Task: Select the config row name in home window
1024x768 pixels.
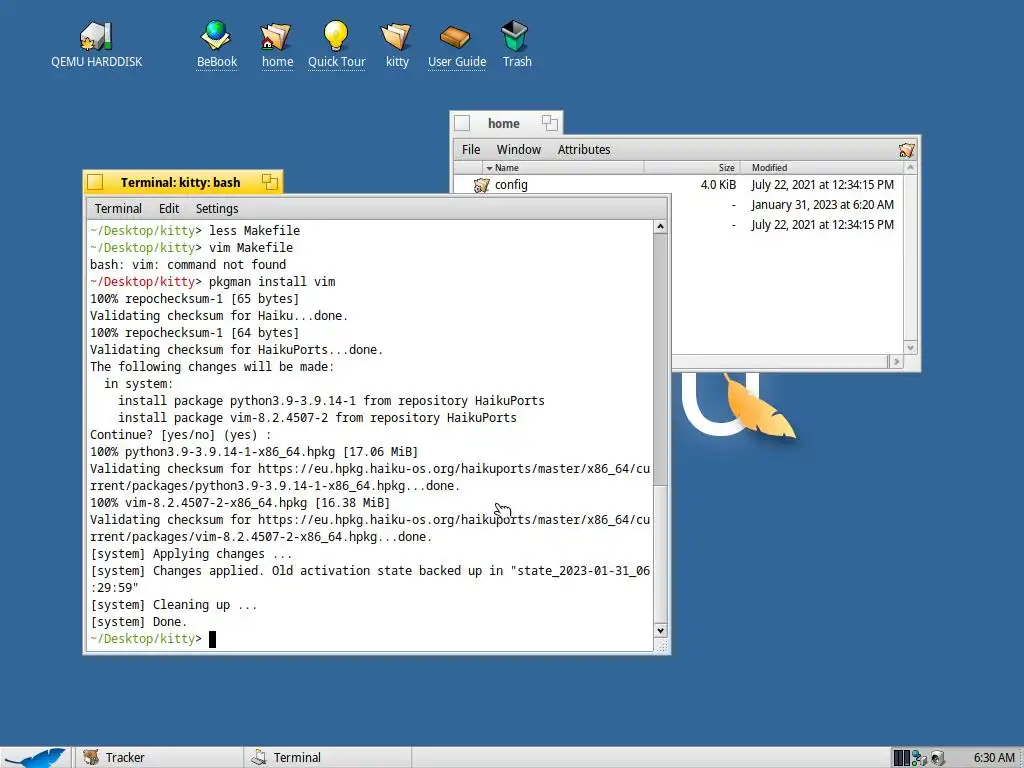Action: [511, 185]
